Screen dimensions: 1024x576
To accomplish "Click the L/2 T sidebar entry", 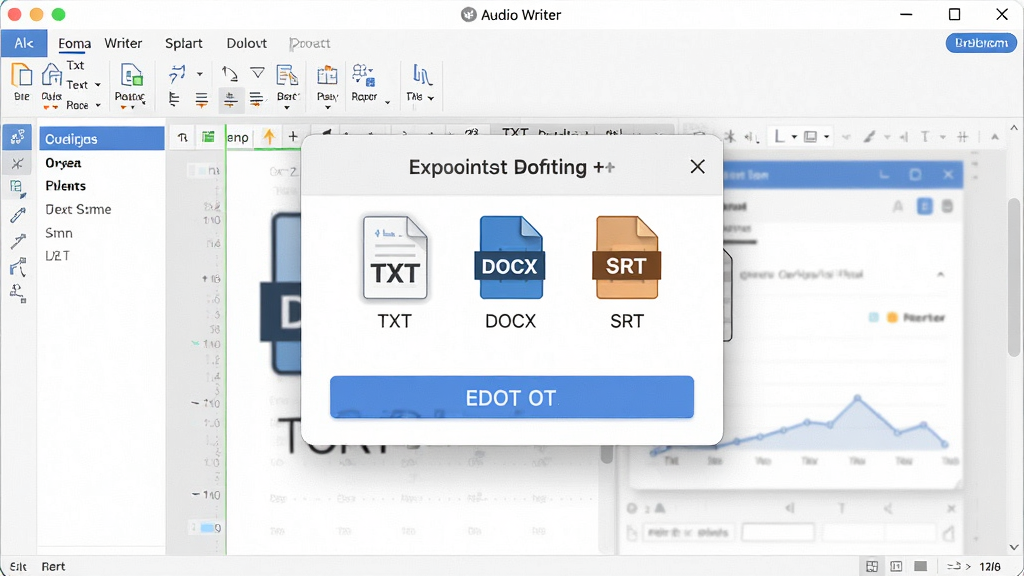I will pos(57,255).
